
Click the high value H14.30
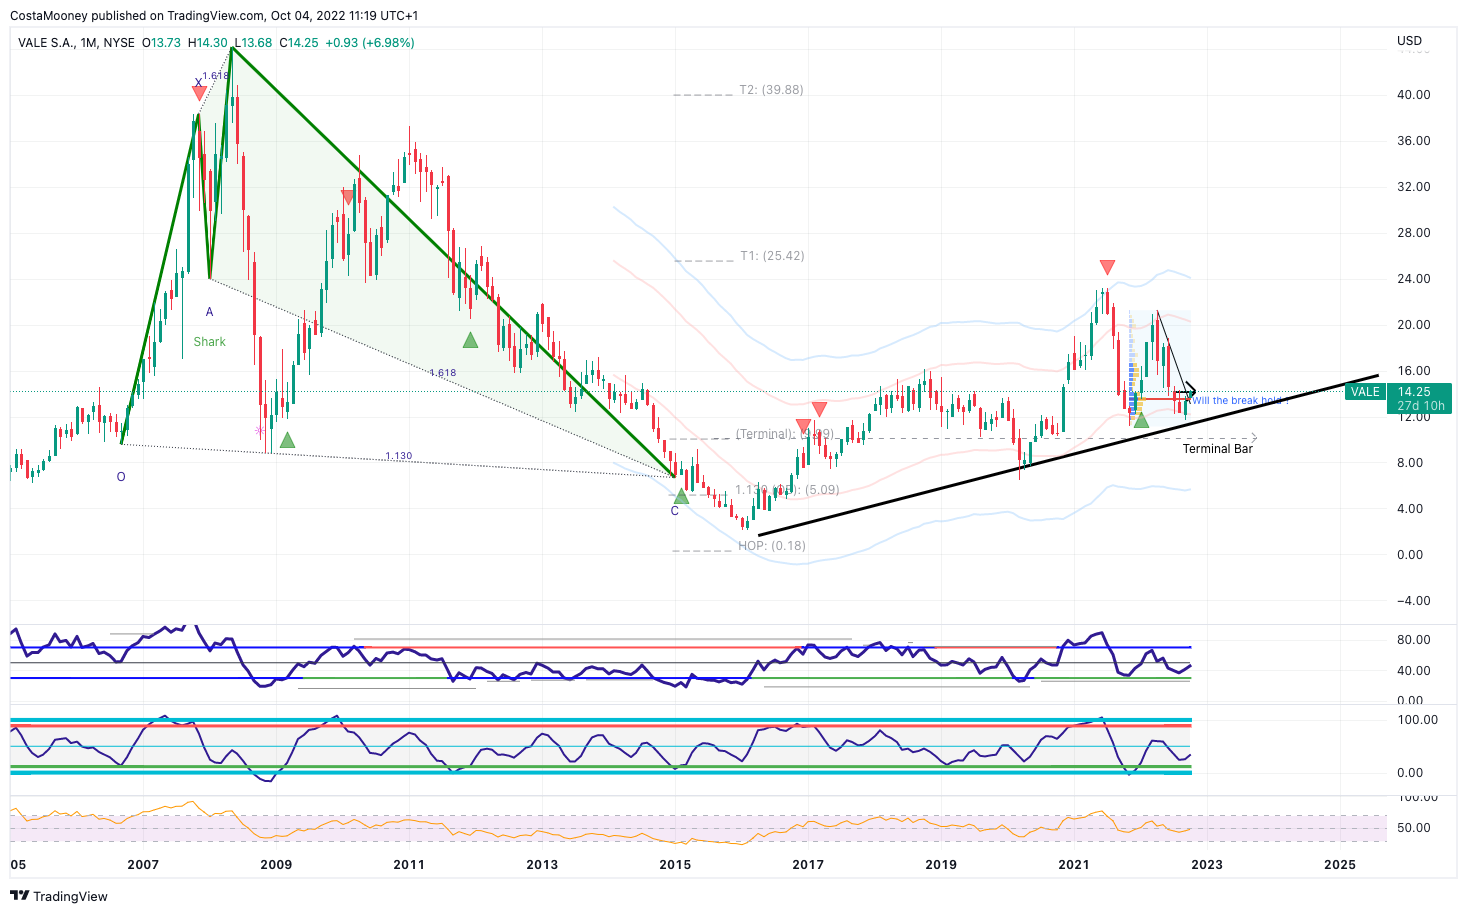click(207, 43)
